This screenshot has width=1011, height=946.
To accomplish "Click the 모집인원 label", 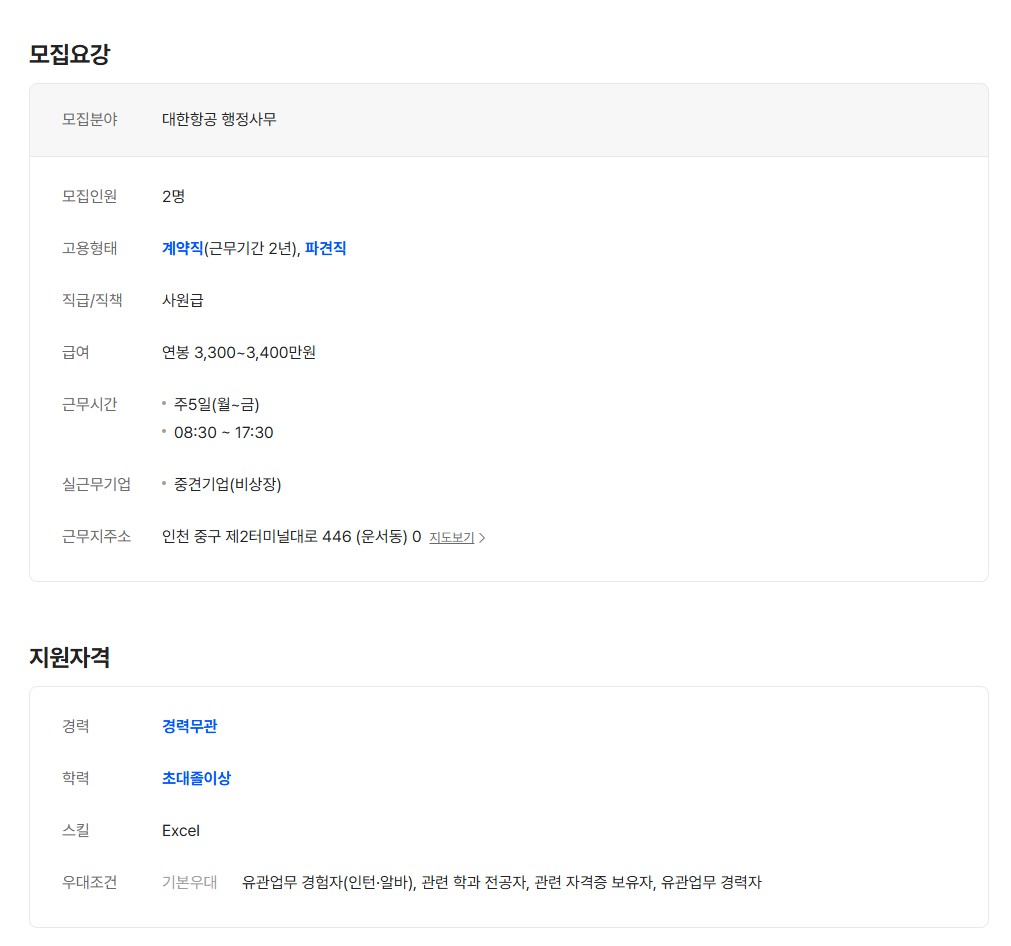I will click(90, 196).
